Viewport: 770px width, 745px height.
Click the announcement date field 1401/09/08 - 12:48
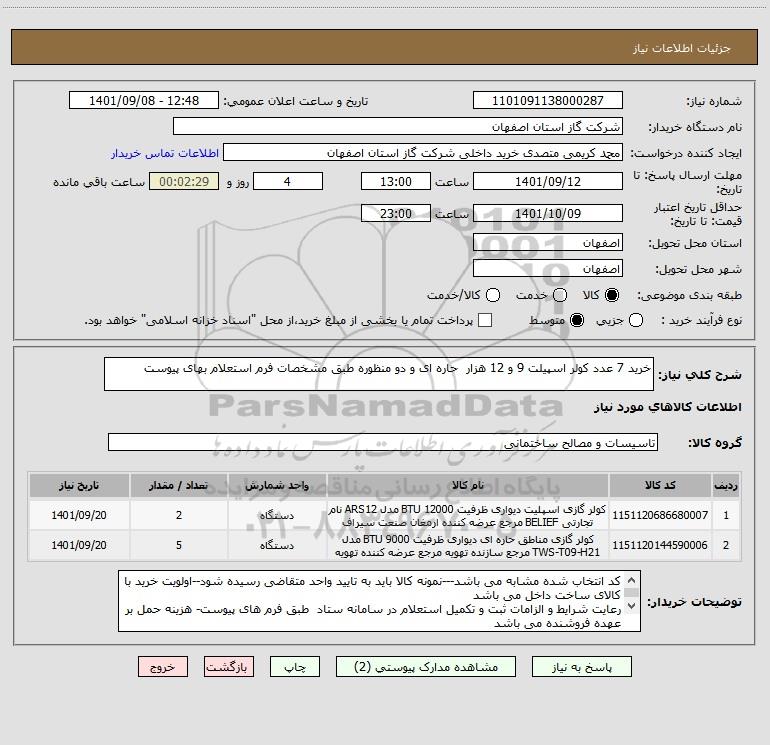tap(144, 101)
